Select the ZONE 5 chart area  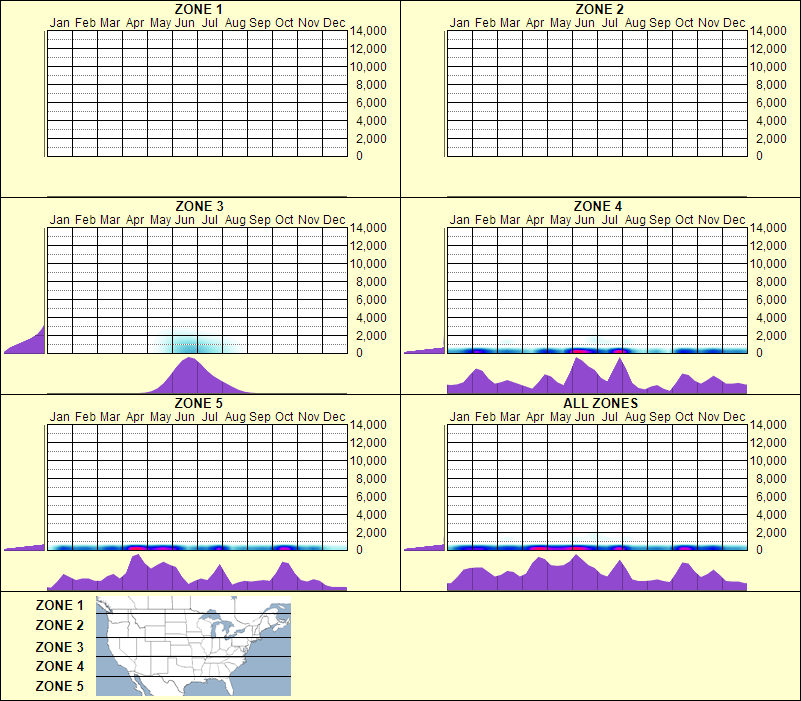196,490
